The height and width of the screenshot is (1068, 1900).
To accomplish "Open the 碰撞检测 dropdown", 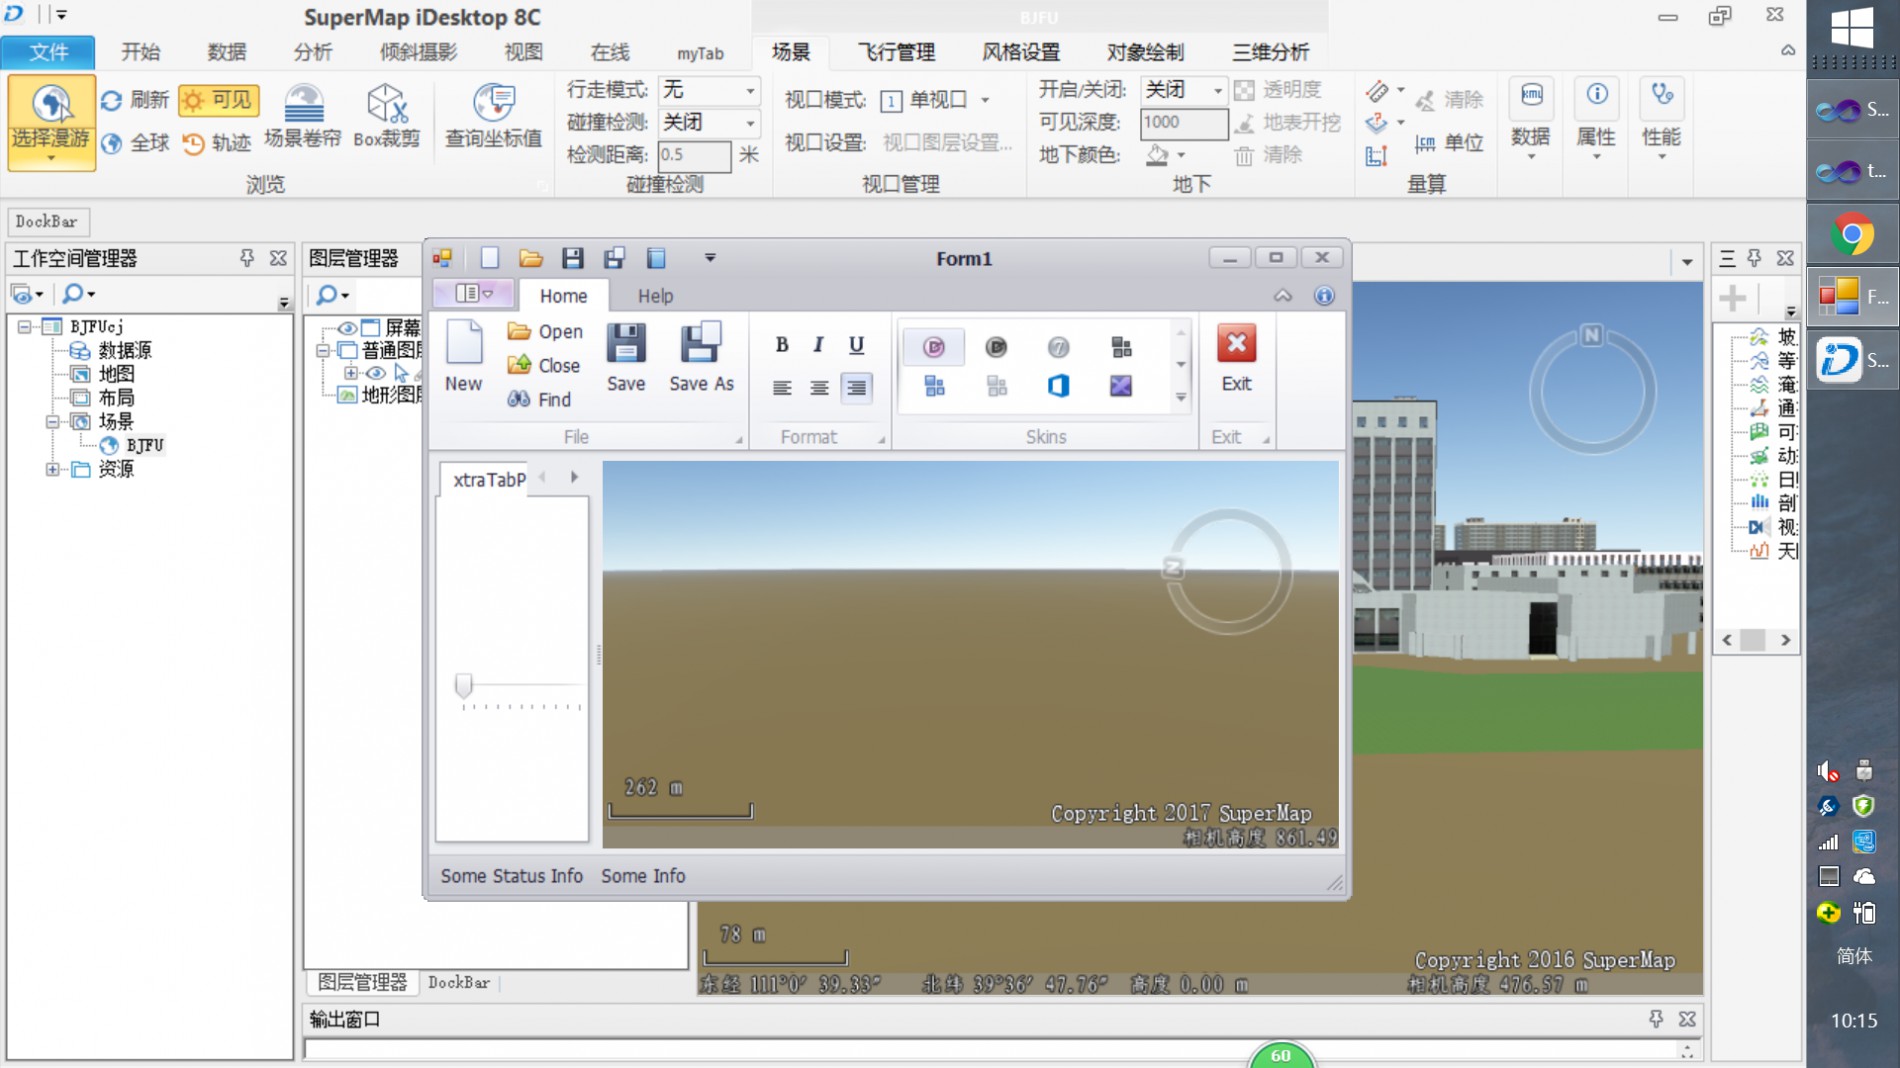I will 749,123.
